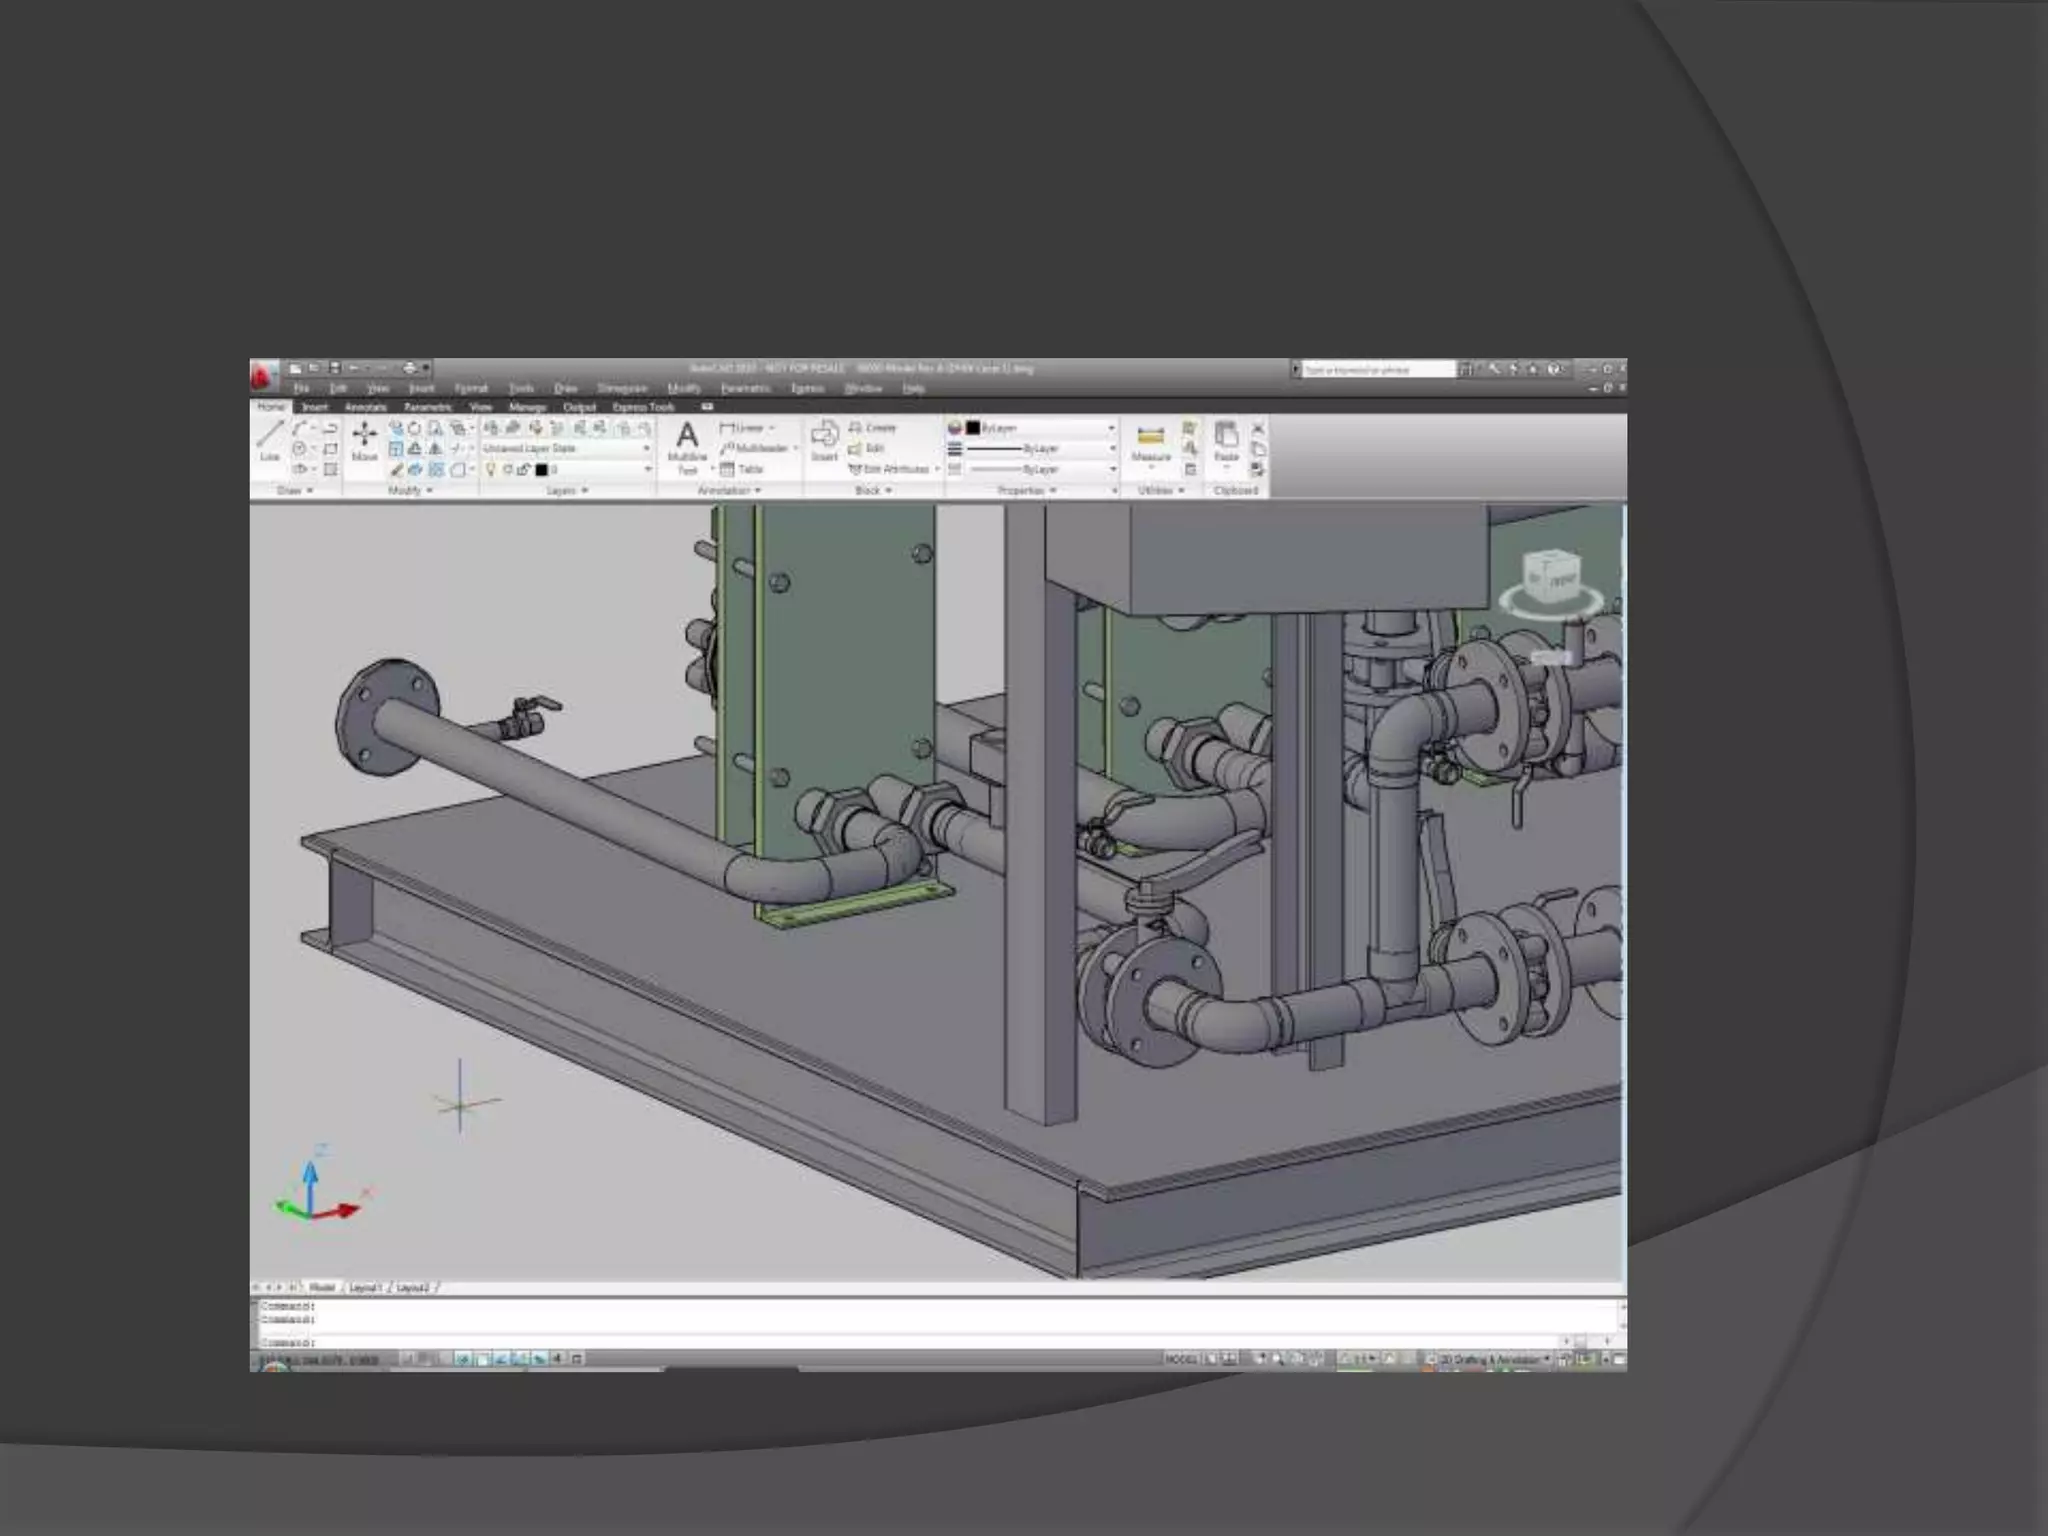The height and width of the screenshot is (1536, 2048).
Task: Click the Edit Attributes button
Action: coord(889,469)
